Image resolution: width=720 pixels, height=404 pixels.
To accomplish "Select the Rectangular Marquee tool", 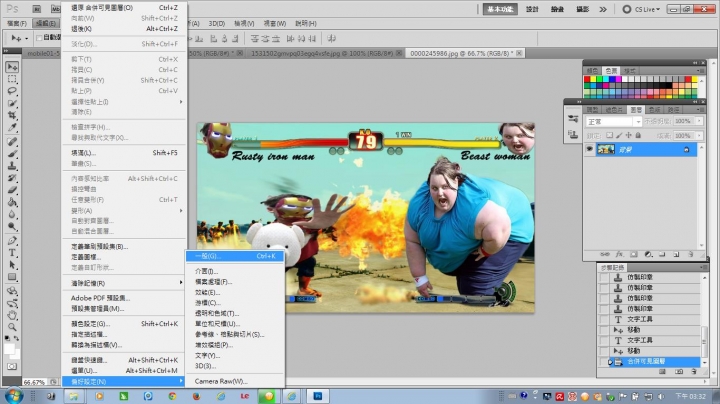I will 12,79.
